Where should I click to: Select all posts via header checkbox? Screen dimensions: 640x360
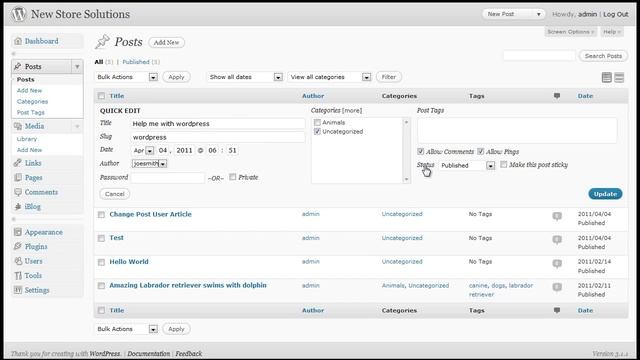click(101, 96)
